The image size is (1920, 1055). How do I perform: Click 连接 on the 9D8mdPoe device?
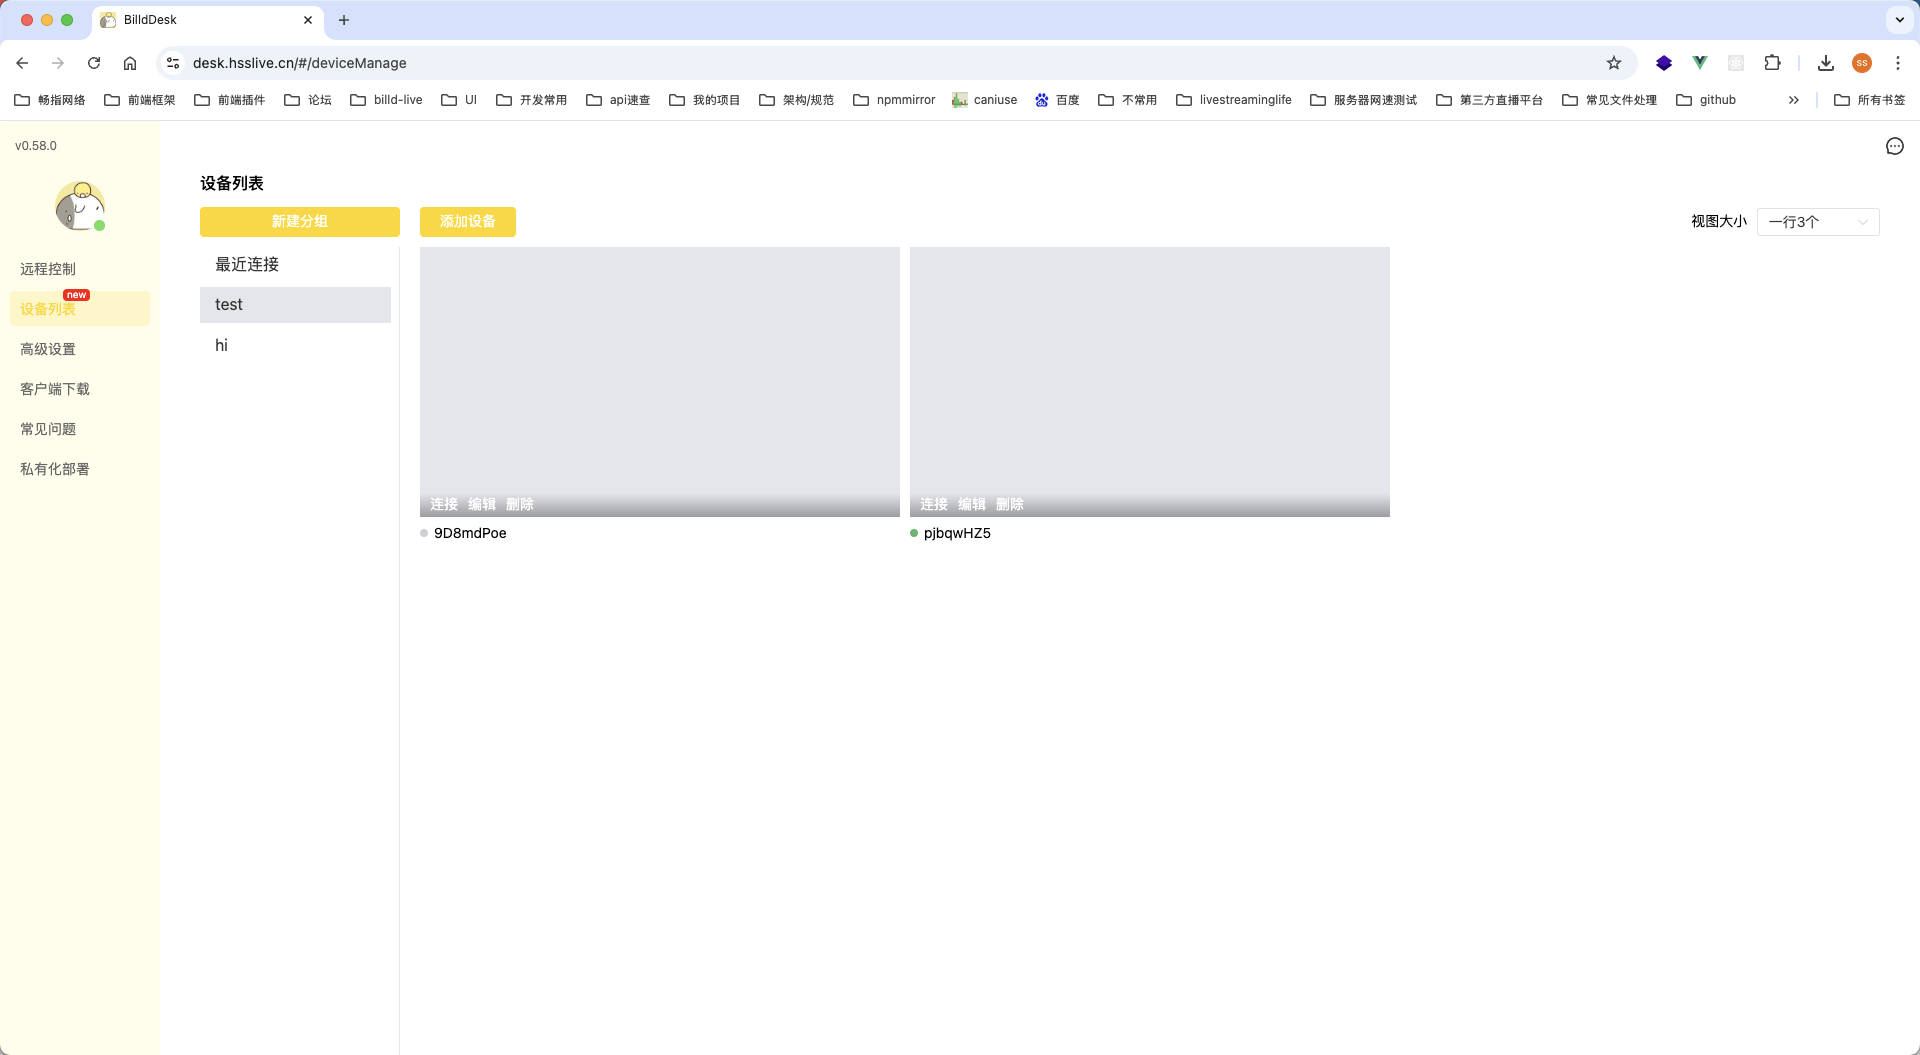(444, 504)
